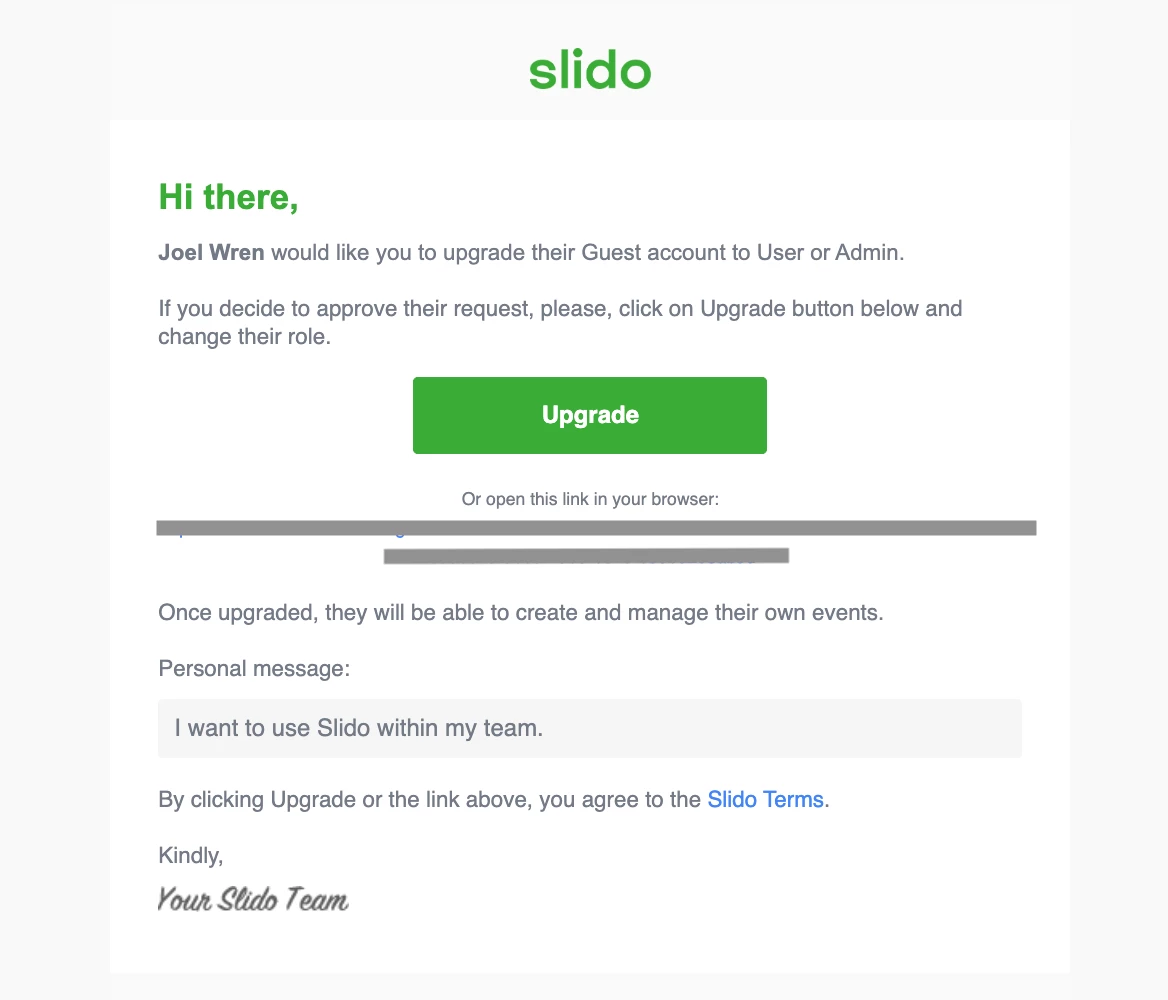Approve the request with the Upgrade button
The height and width of the screenshot is (1000, 1168).
click(590, 415)
